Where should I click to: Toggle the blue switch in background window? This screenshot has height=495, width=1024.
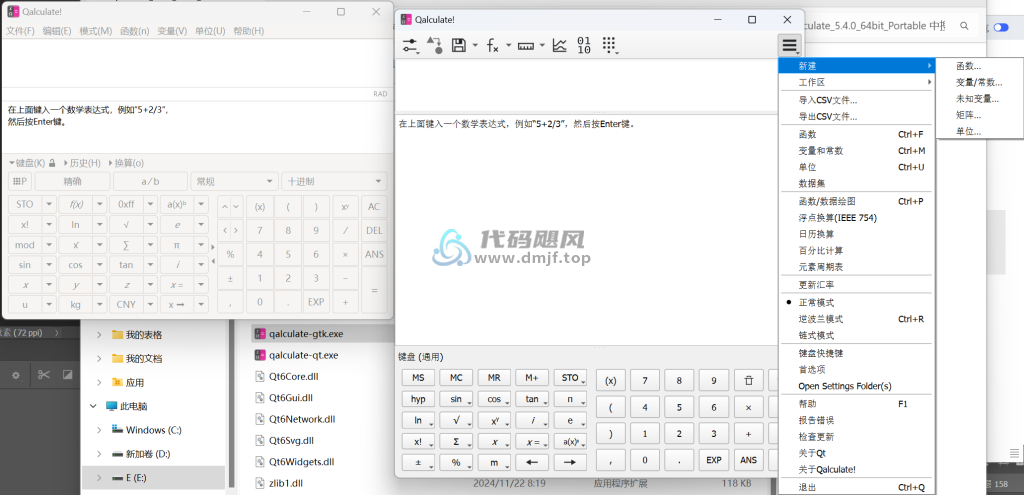[1000, 27]
